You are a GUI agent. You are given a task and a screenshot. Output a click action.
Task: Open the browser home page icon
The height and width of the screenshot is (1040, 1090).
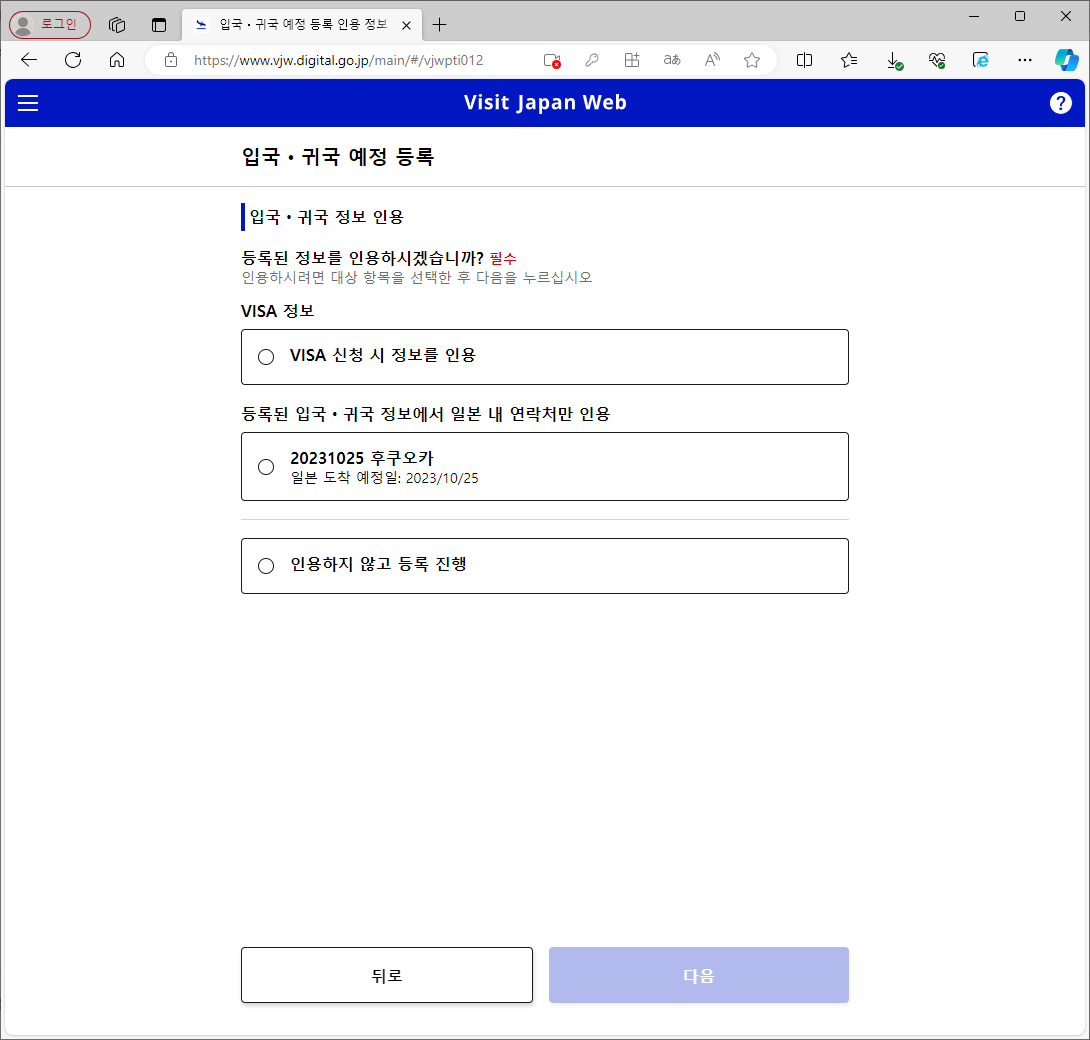coord(117,60)
